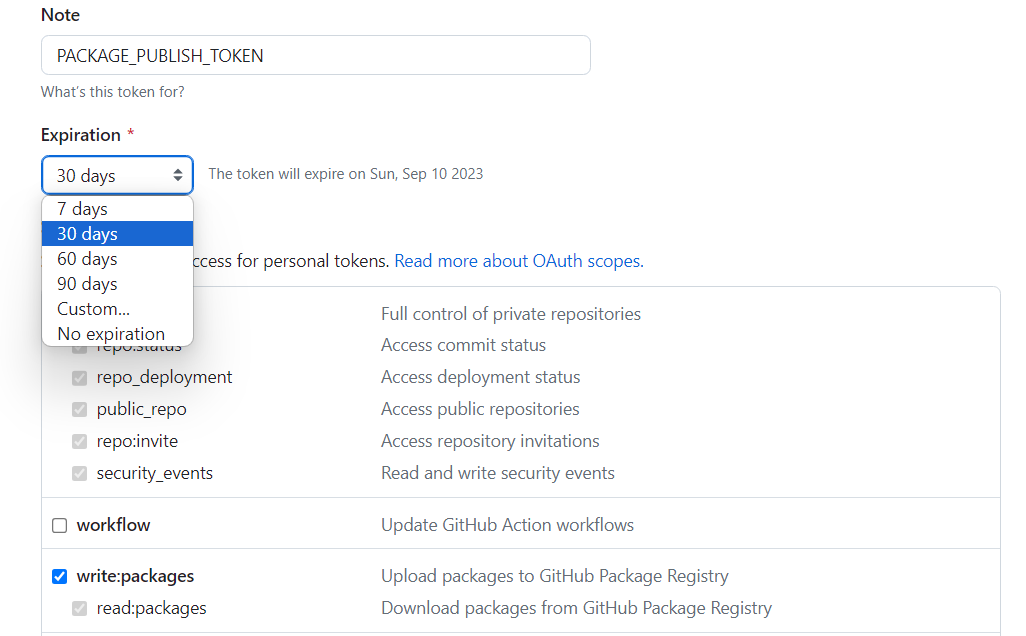Toggle the read:packages checkbox
The width and height of the screenshot is (1026, 636).
tap(79, 609)
